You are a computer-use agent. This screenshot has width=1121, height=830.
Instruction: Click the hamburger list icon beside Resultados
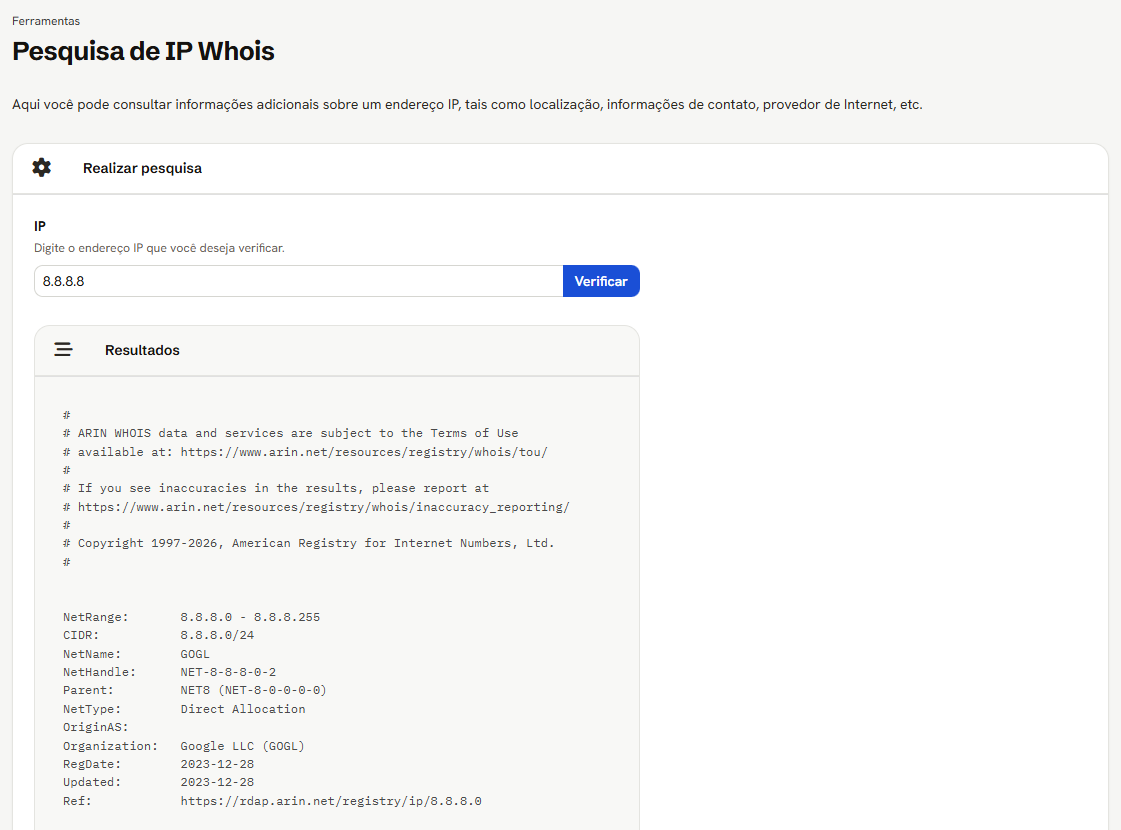[x=63, y=350]
